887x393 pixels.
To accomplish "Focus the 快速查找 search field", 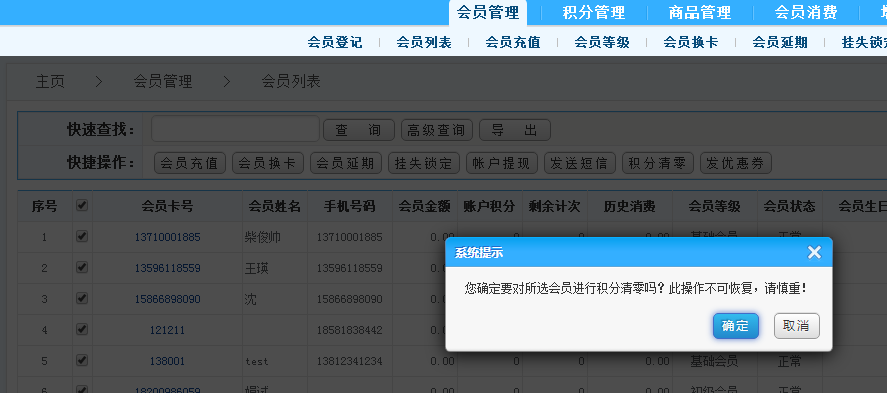I will (235, 129).
